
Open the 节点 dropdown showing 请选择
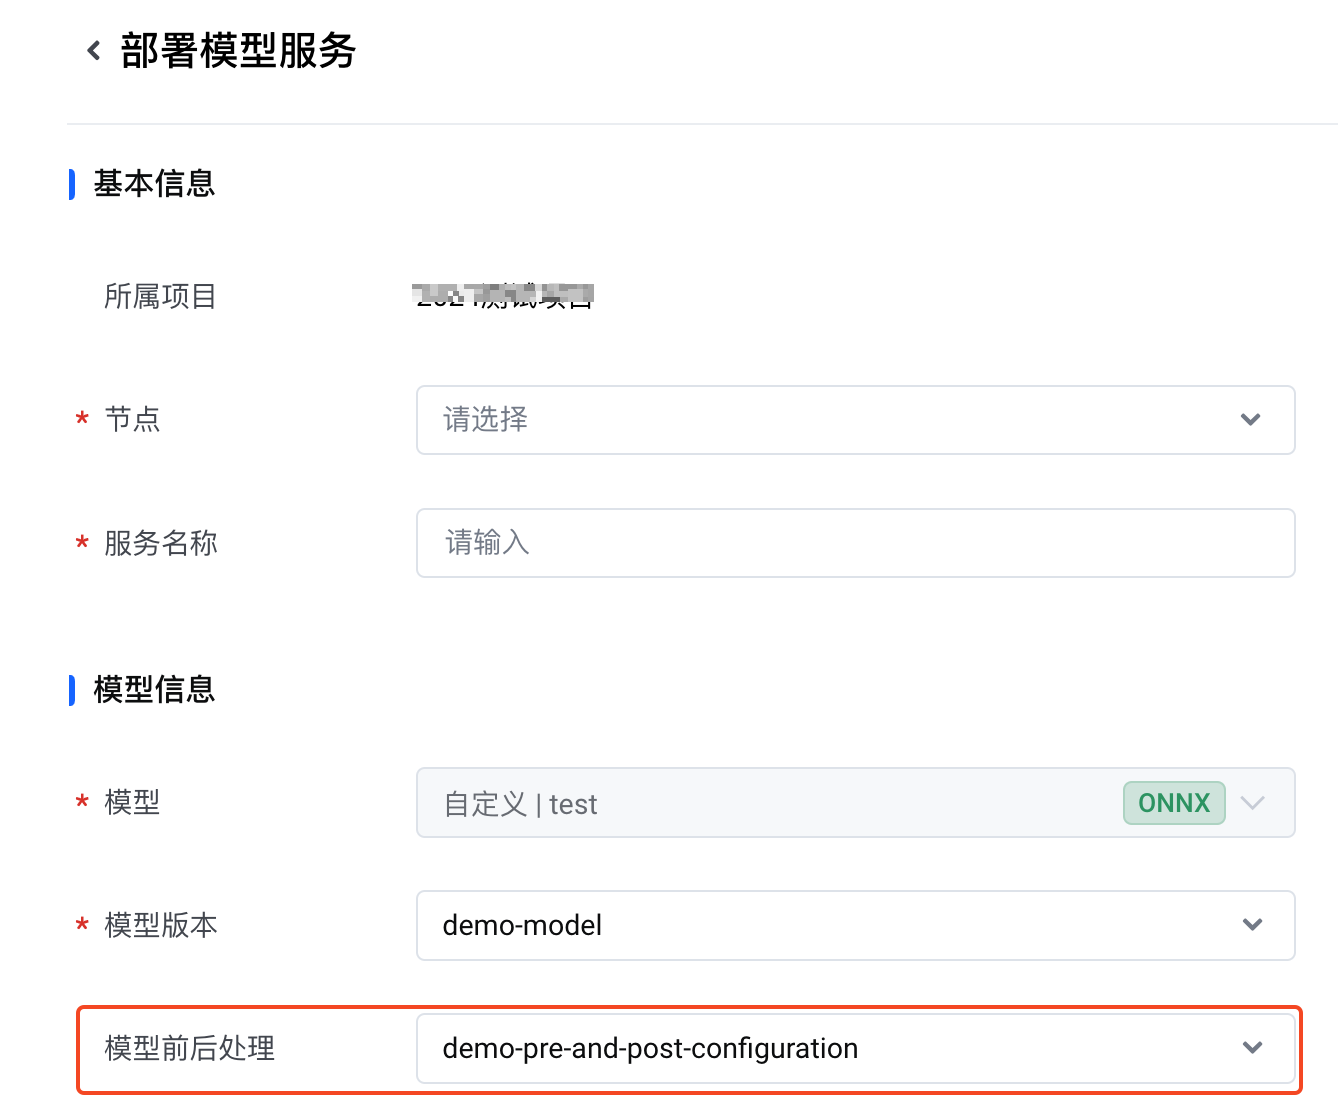click(x=855, y=420)
